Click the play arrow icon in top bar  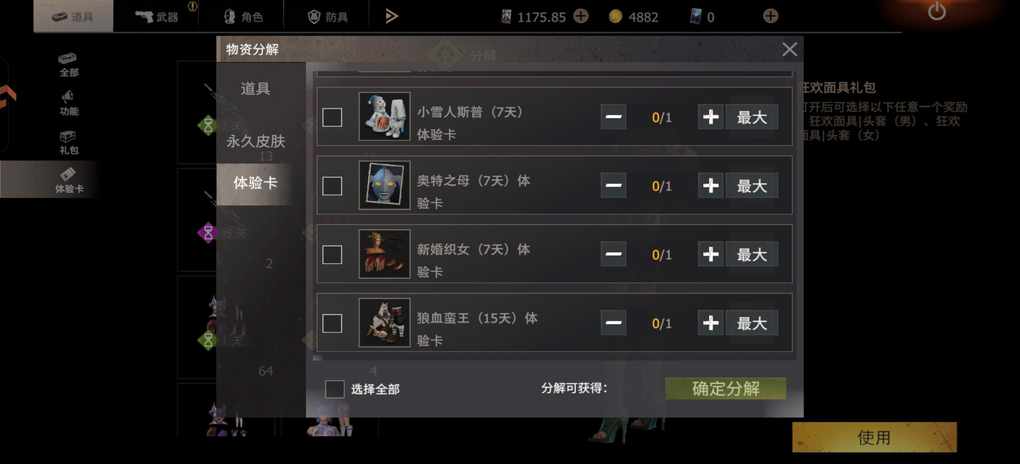[x=391, y=16]
